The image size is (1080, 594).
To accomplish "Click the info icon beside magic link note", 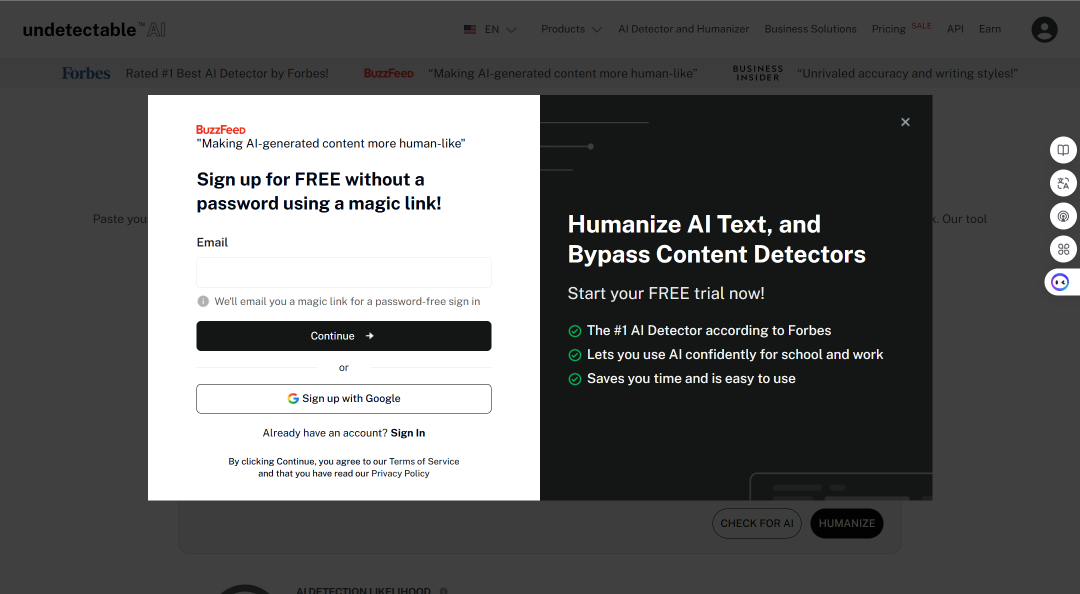I will tap(203, 301).
